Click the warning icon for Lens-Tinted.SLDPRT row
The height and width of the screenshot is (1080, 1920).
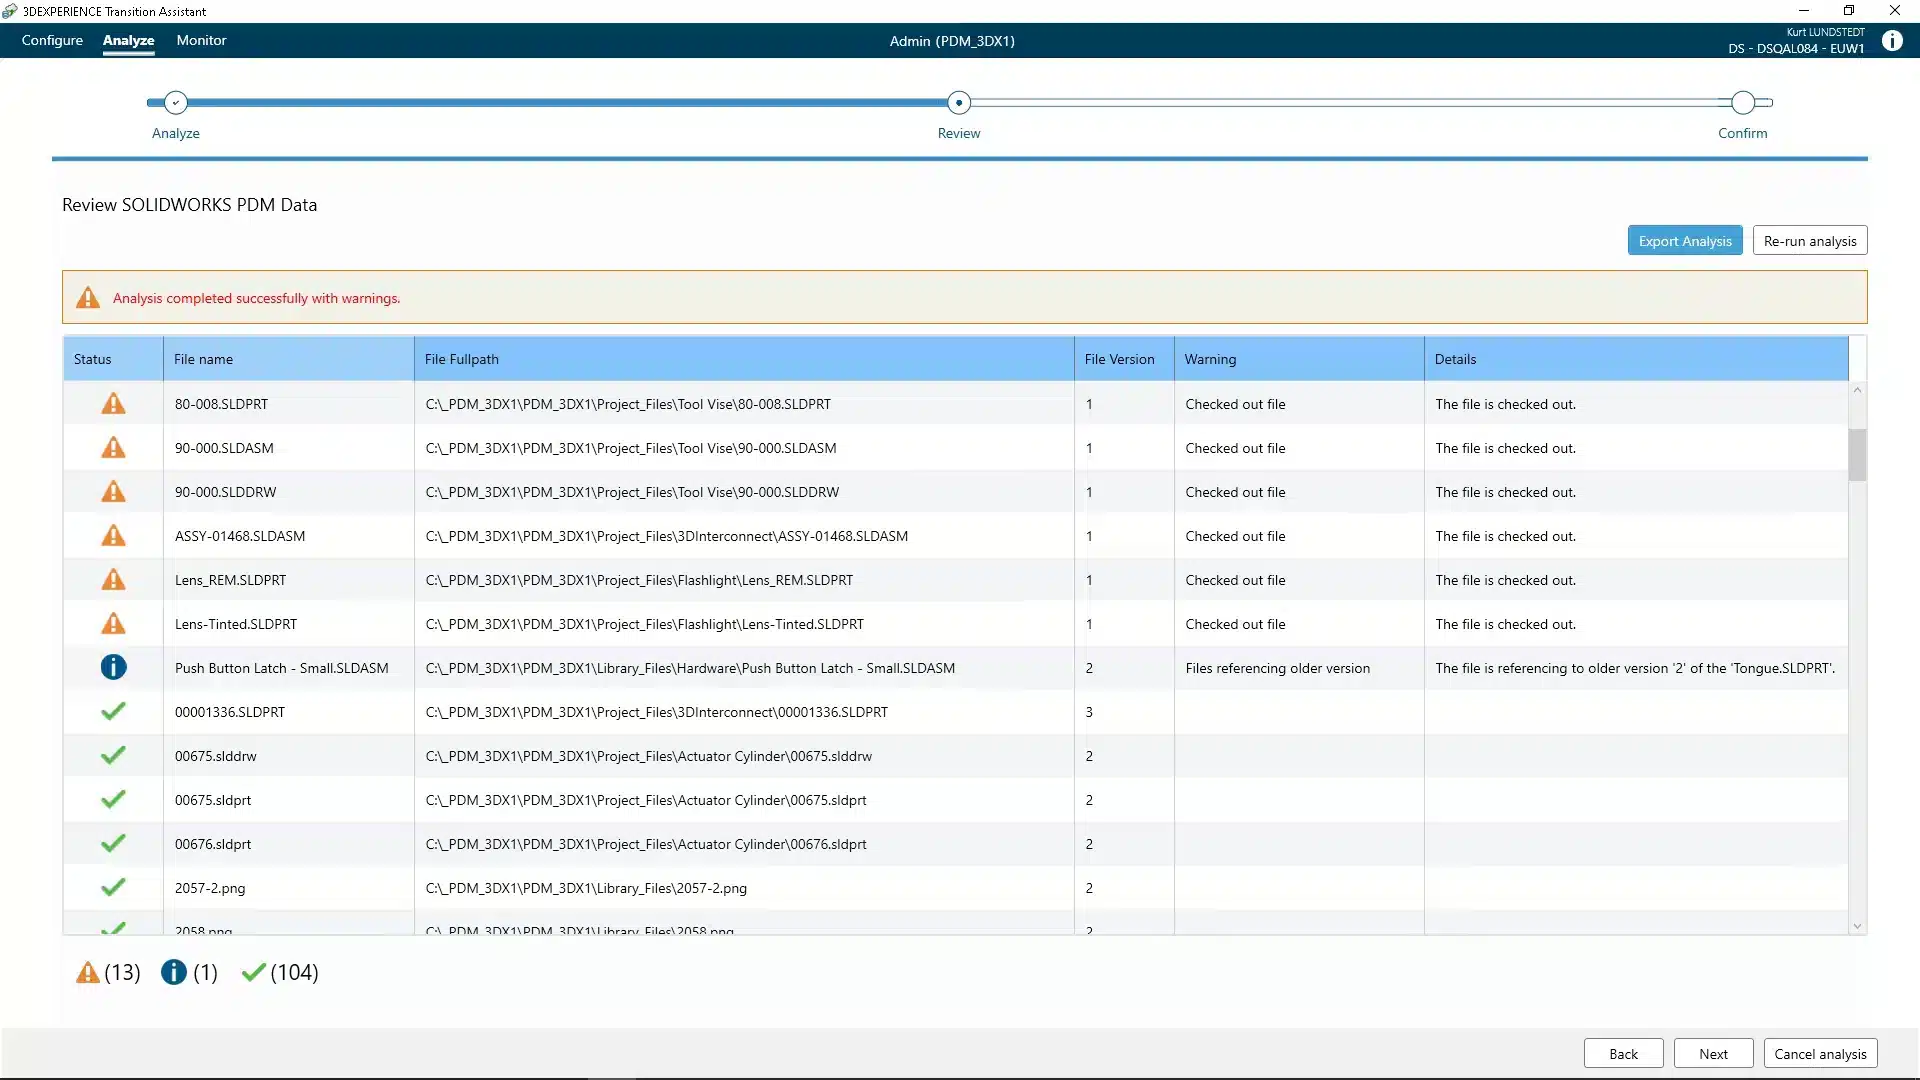click(113, 623)
